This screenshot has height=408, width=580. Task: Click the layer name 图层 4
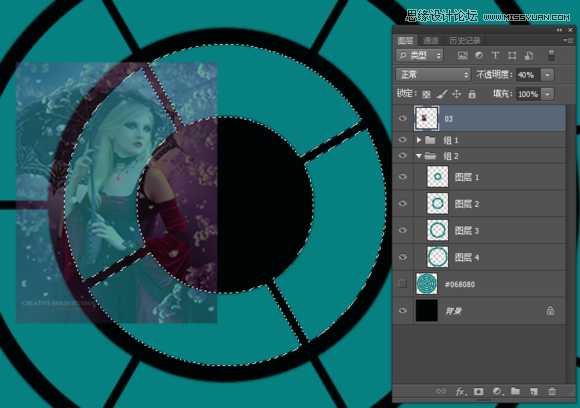[467, 257]
